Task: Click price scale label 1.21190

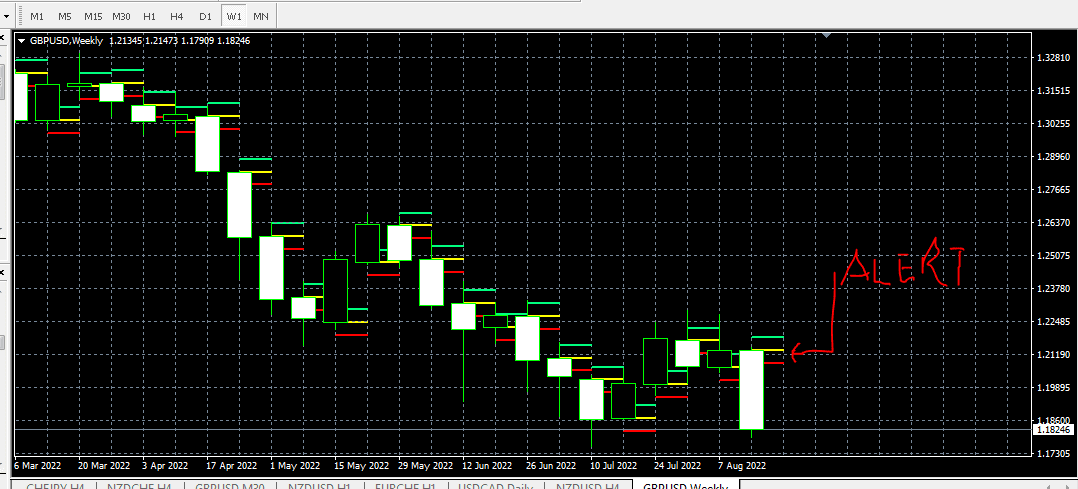Action: coord(1053,355)
